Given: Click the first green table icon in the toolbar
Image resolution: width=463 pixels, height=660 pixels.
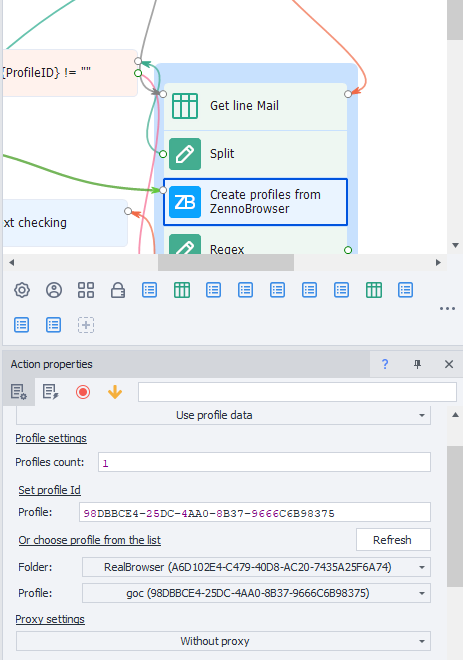Looking at the screenshot, I should (x=182, y=290).
